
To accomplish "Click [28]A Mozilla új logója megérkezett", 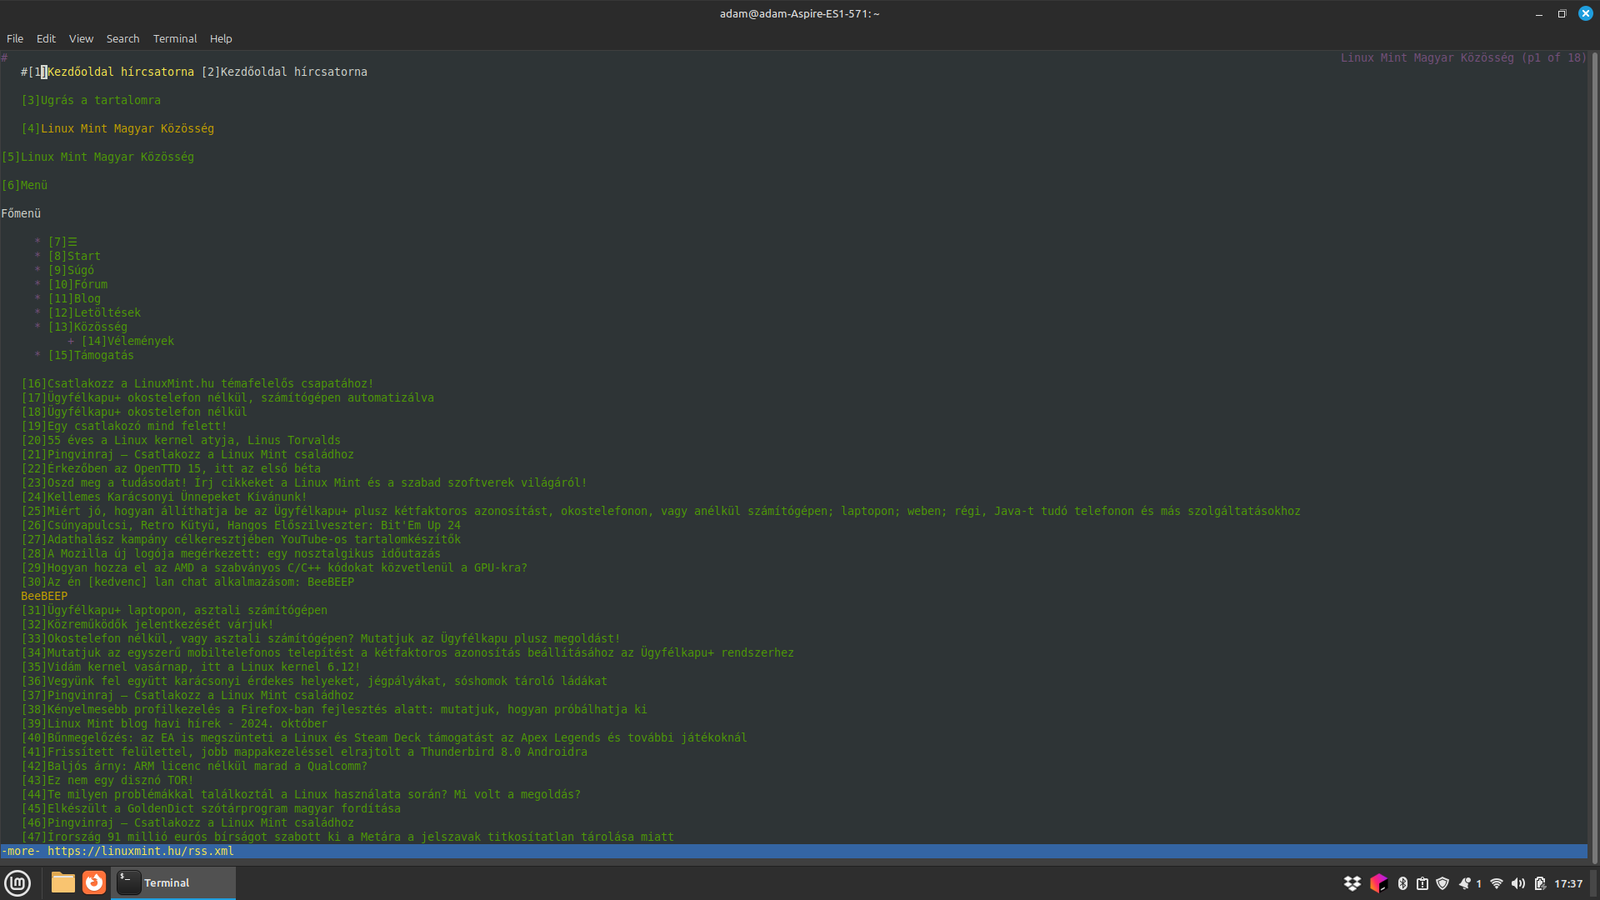I will click(x=231, y=553).
